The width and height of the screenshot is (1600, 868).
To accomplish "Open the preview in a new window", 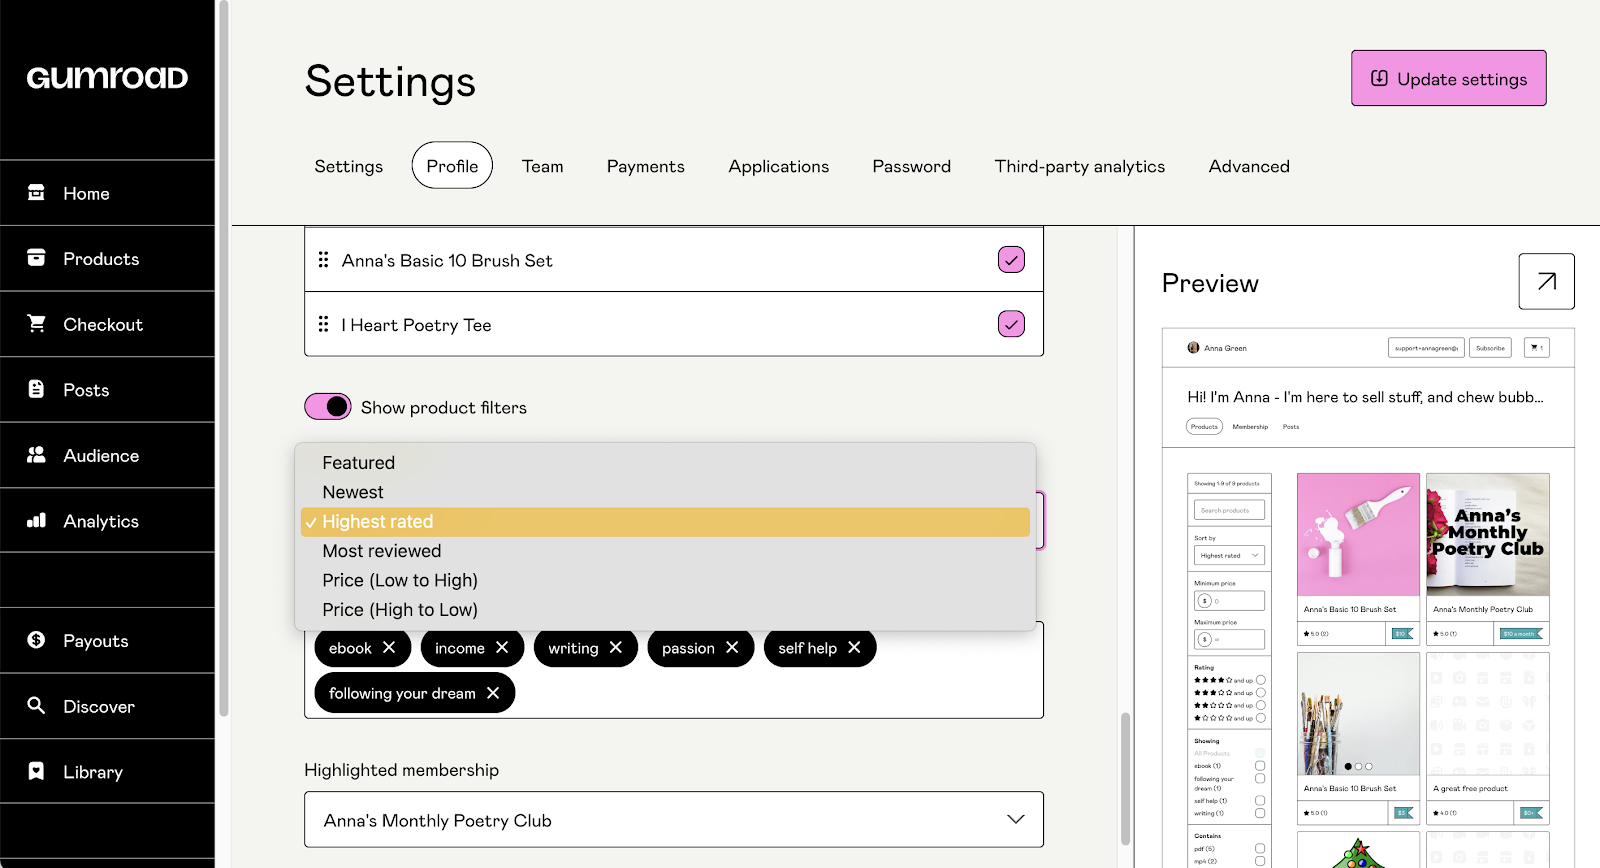I will (x=1546, y=281).
